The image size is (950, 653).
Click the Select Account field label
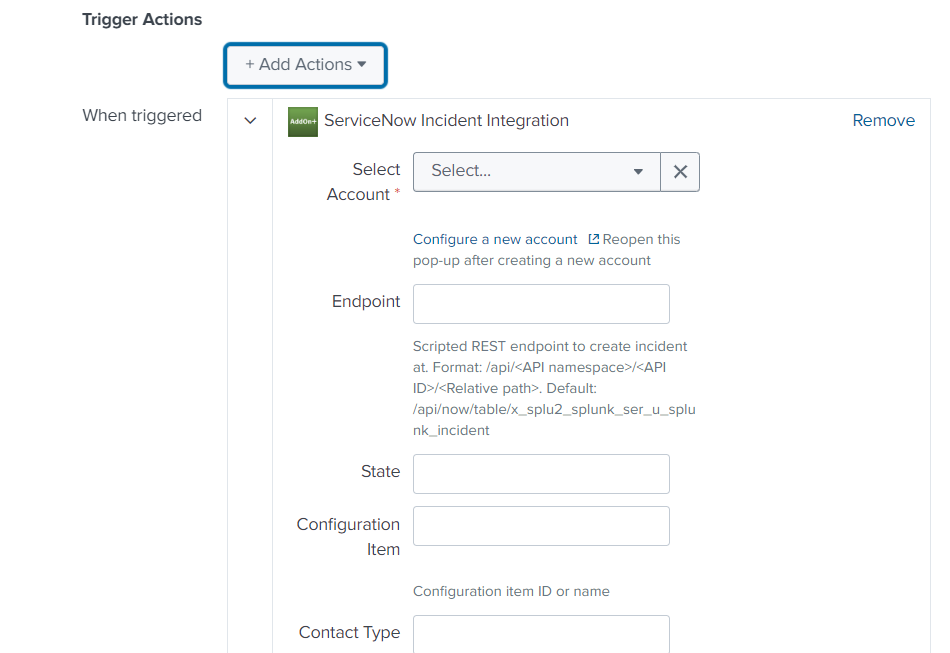tap(364, 182)
